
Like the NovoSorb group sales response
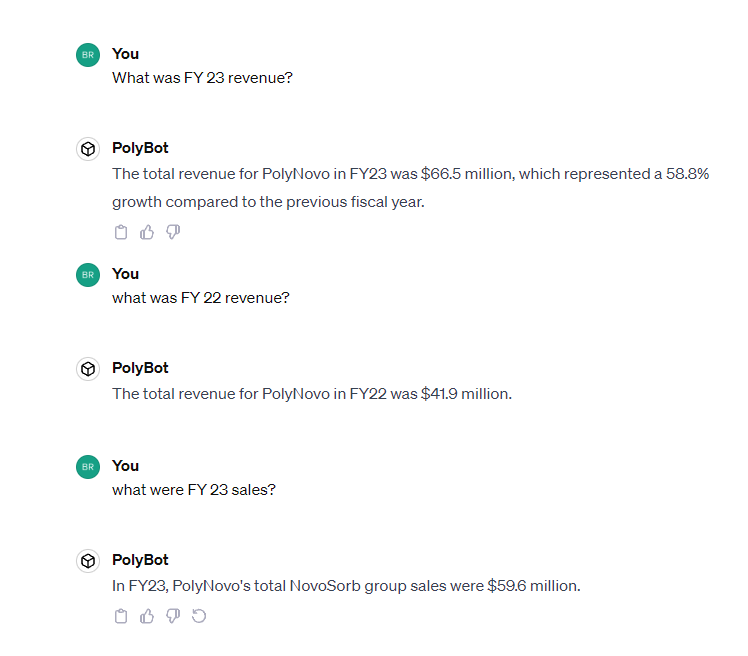(147, 616)
